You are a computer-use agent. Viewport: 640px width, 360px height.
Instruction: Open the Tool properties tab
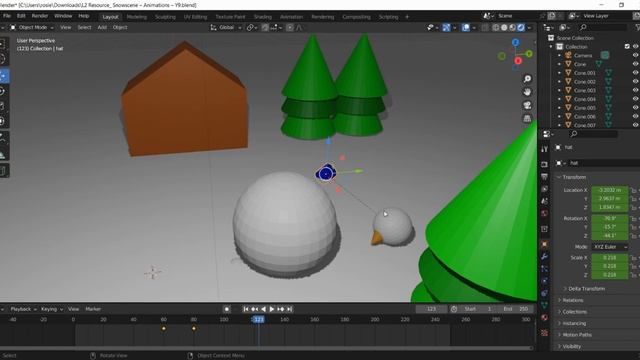click(x=544, y=149)
